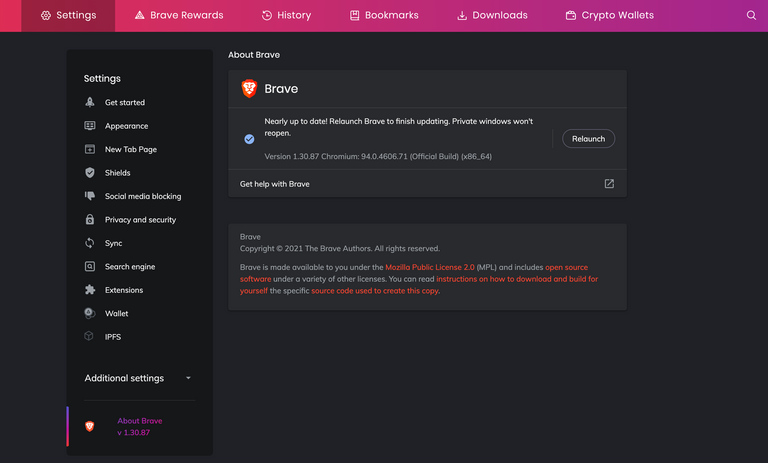The image size is (768, 463).
Task: Click the Wallet icon in sidebar
Action: pos(90,313)
